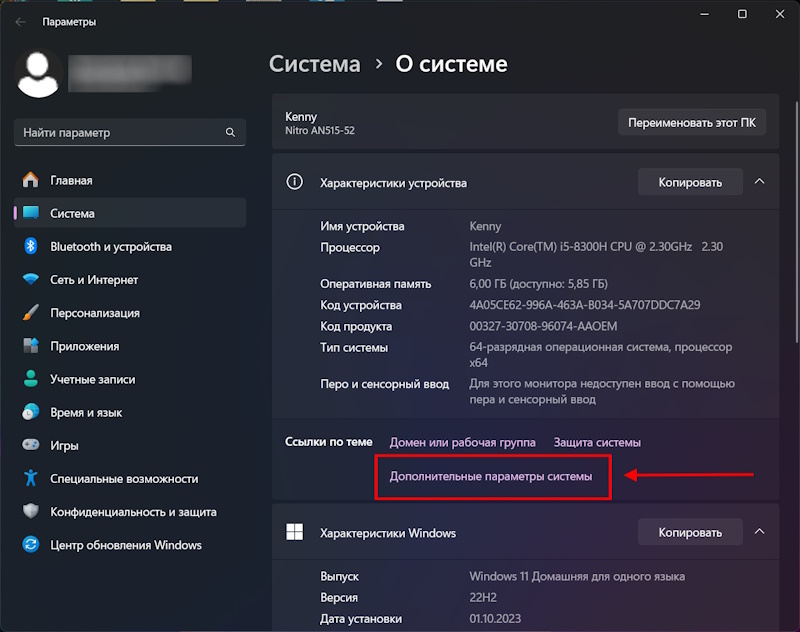Click the Версия value 22H2

pyautogui.click(x=483, y=597)
